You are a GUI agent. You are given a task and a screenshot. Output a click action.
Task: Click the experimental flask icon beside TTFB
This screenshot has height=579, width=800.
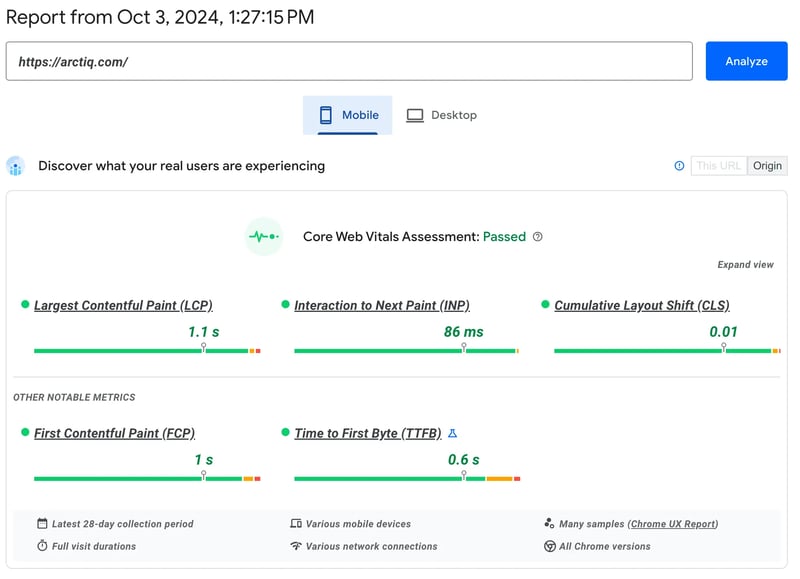(452, 433)
